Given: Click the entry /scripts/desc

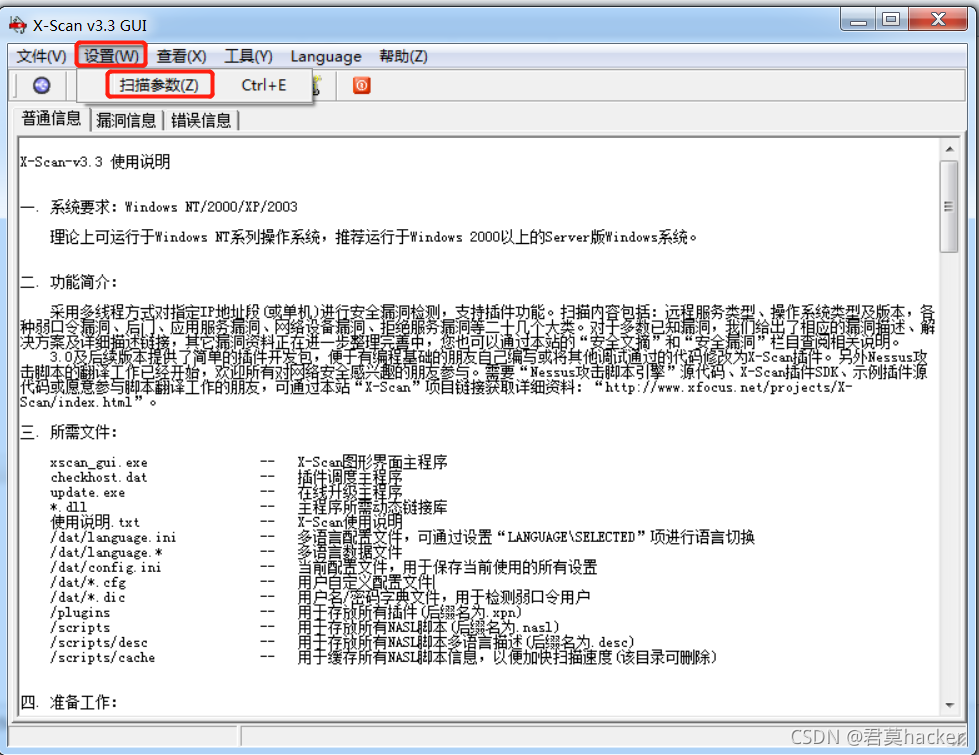Looking at the screenshot, I should click(99, 643).
